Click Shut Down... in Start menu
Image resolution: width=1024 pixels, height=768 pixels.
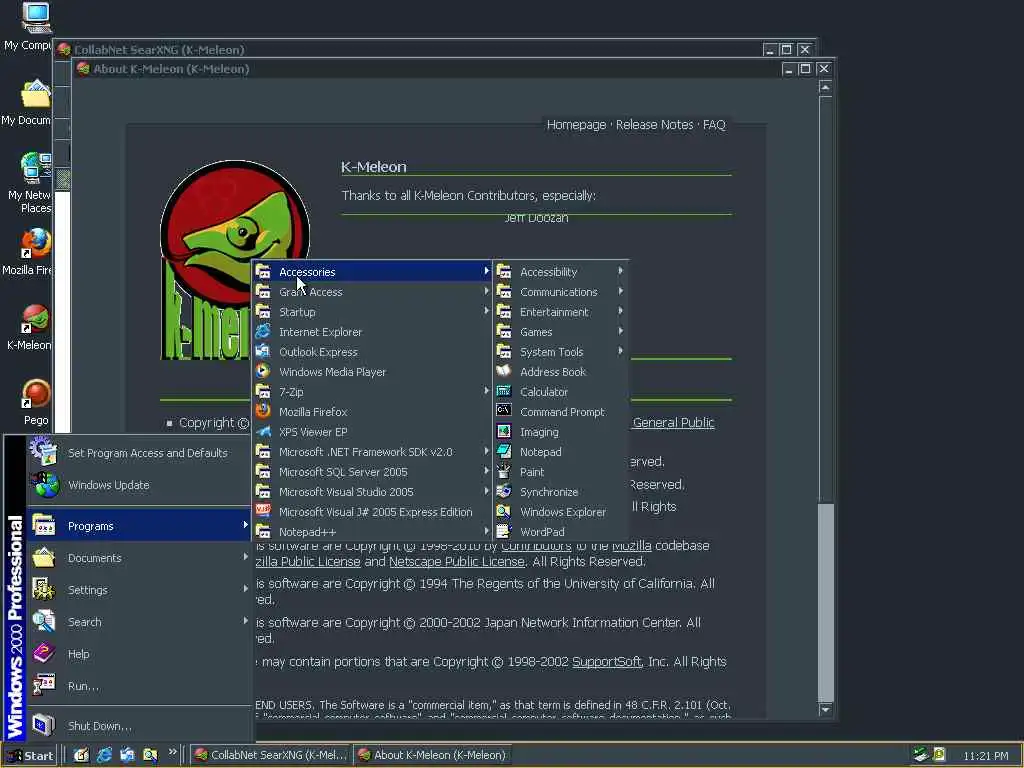coord(139,726)
